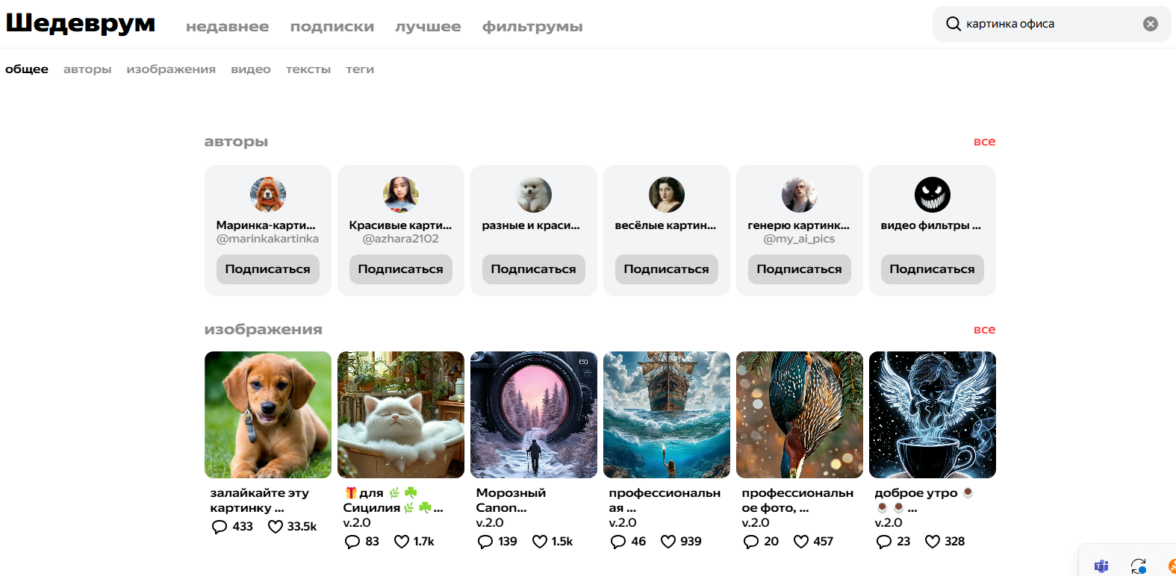The height and width of the screenshot is (576, 1176).
Task: Open comments on the puppy image
Action: pos(220,526)
